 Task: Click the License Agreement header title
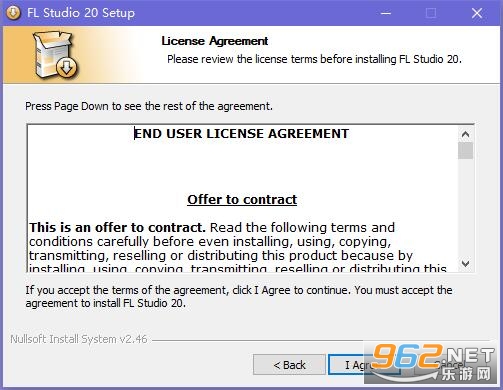[215, 41]
